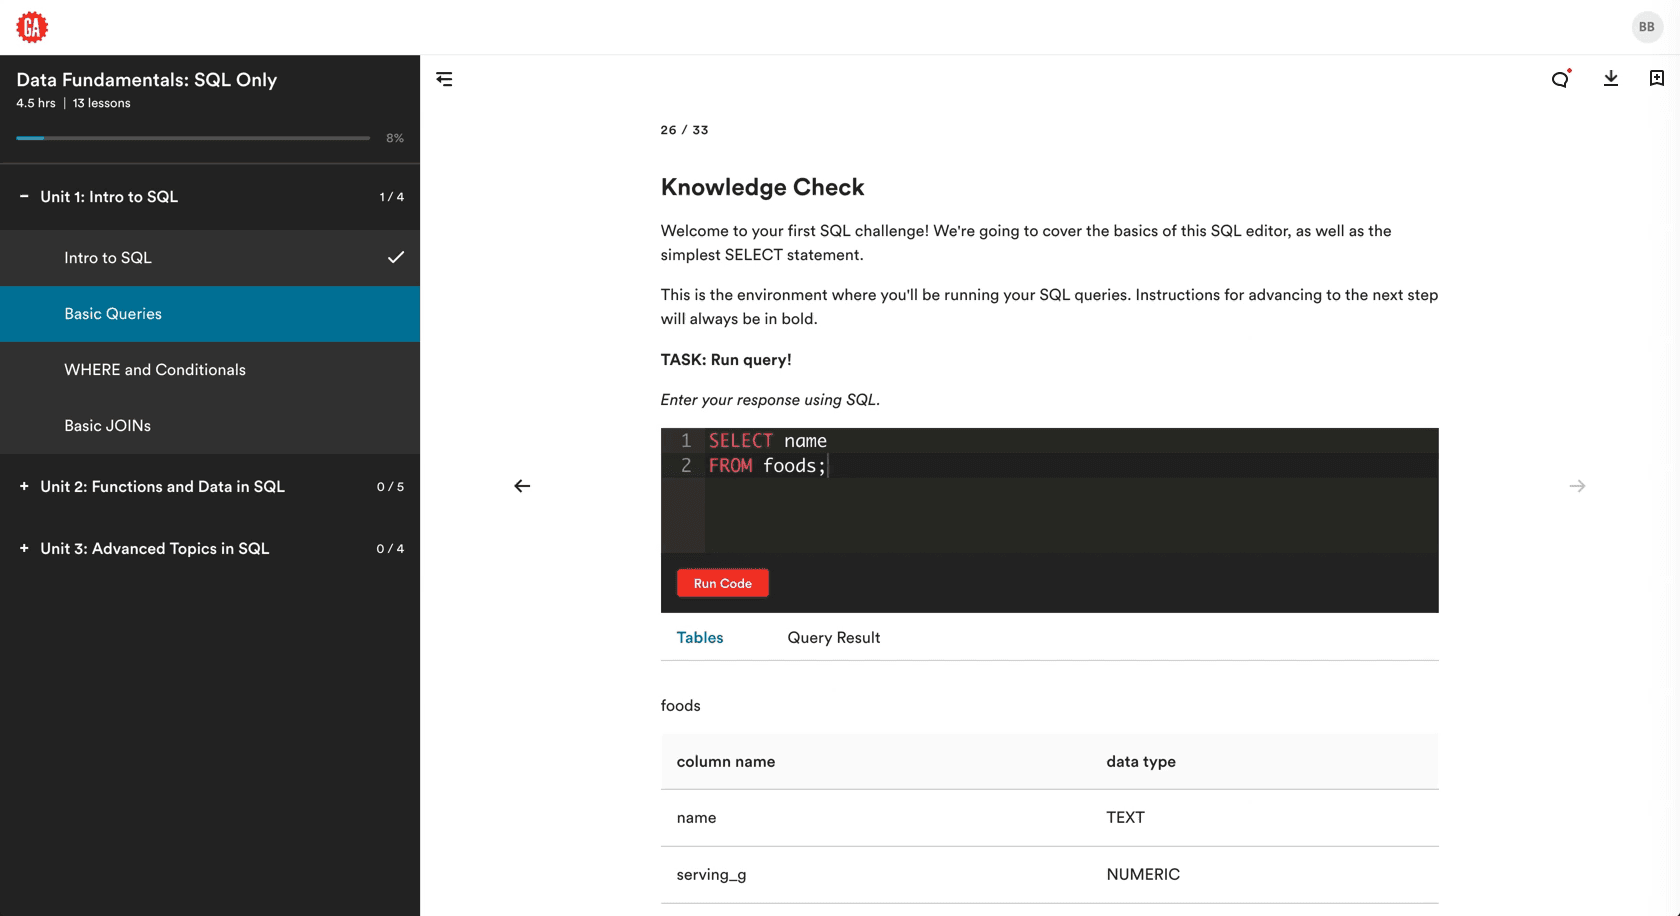Advance to next slide with right arrow

click(x=1577, y=486)
